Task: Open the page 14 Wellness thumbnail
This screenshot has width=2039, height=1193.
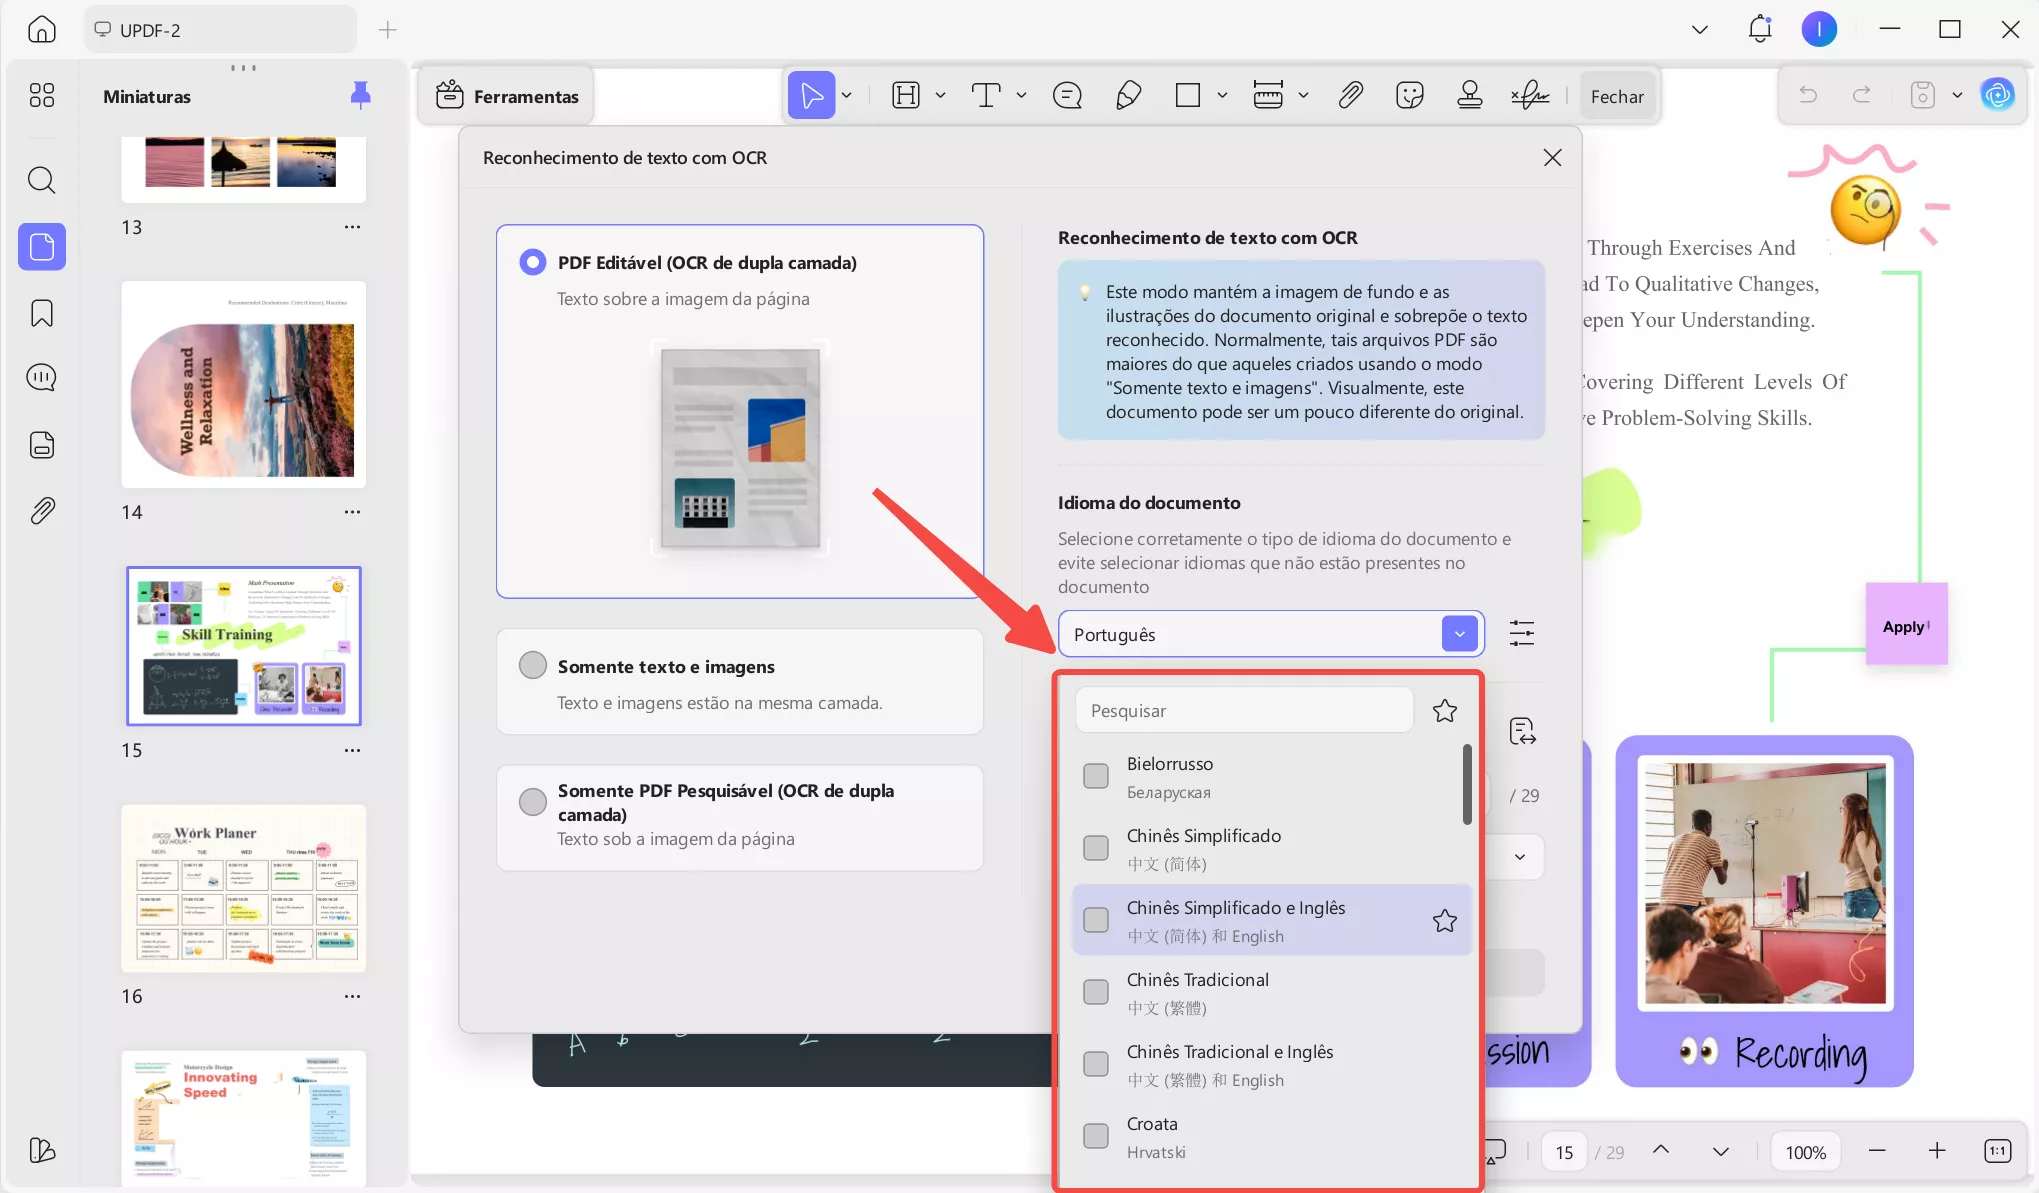Action: [243, 385]
